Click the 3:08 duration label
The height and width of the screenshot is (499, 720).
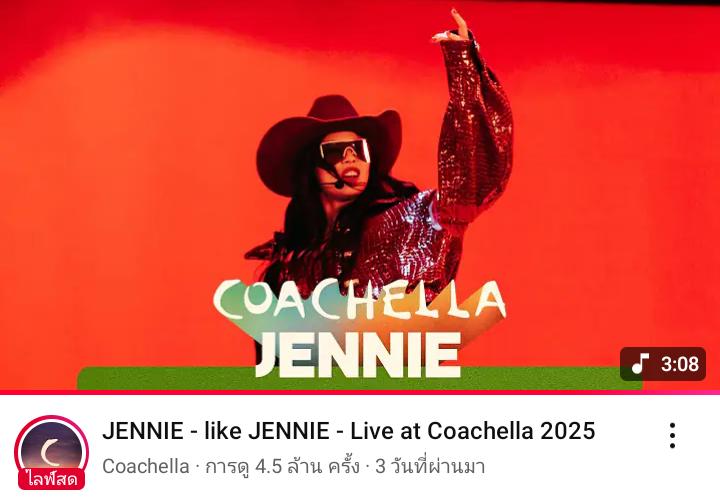click(x=680, y=364)
